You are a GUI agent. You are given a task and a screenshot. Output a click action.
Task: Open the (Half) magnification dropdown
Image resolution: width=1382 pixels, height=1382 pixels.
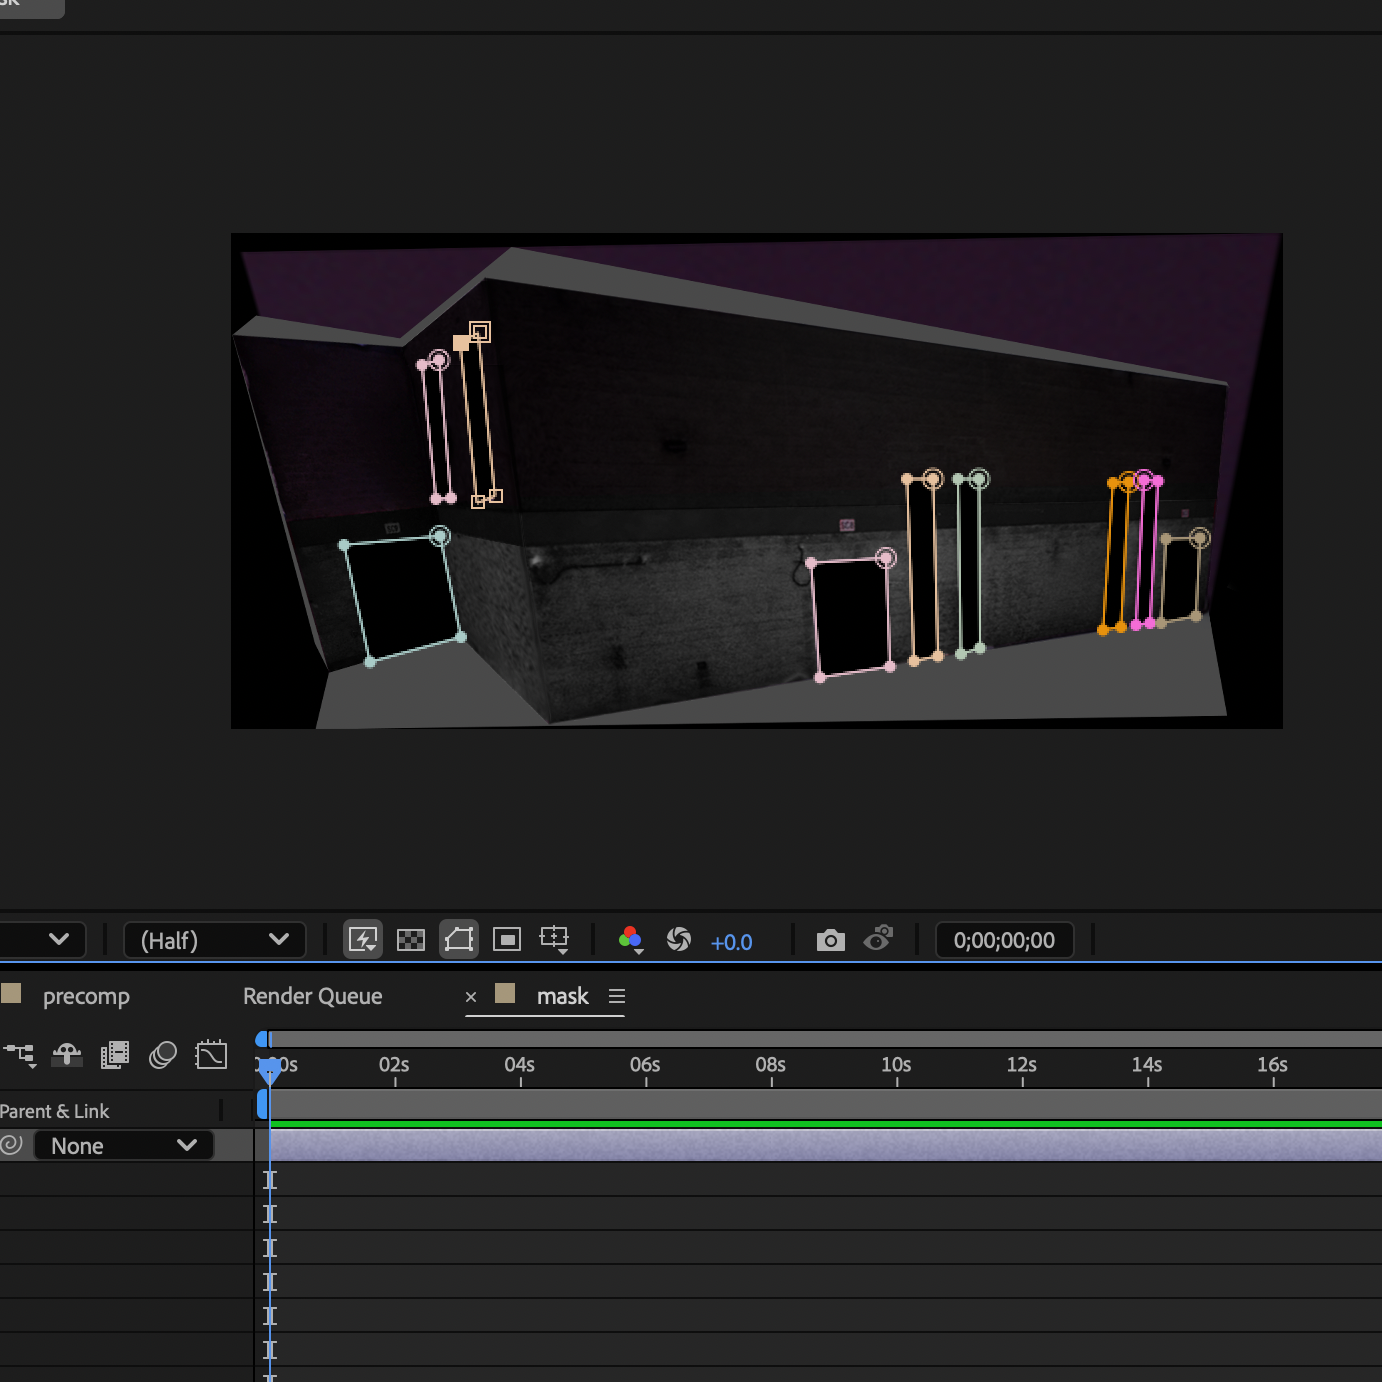(x=214, y=940)
